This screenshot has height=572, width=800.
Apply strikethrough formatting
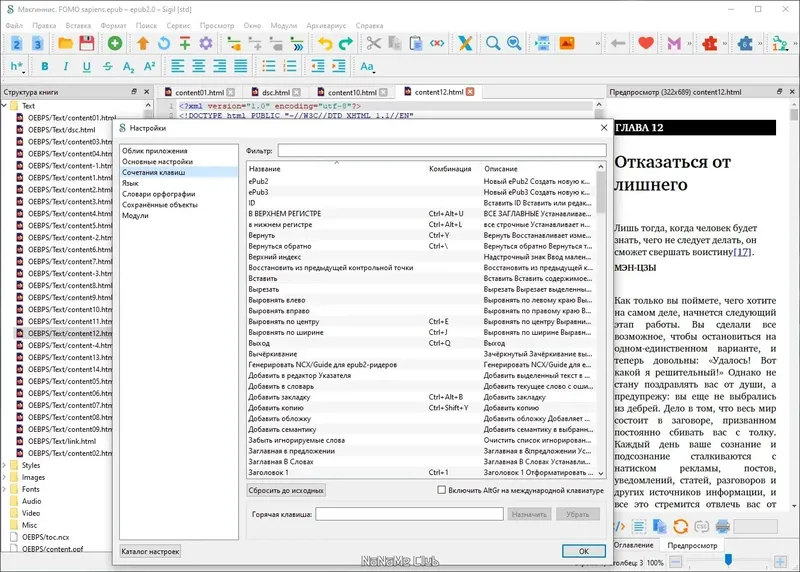pyautogui.click(x=107, y=66)
